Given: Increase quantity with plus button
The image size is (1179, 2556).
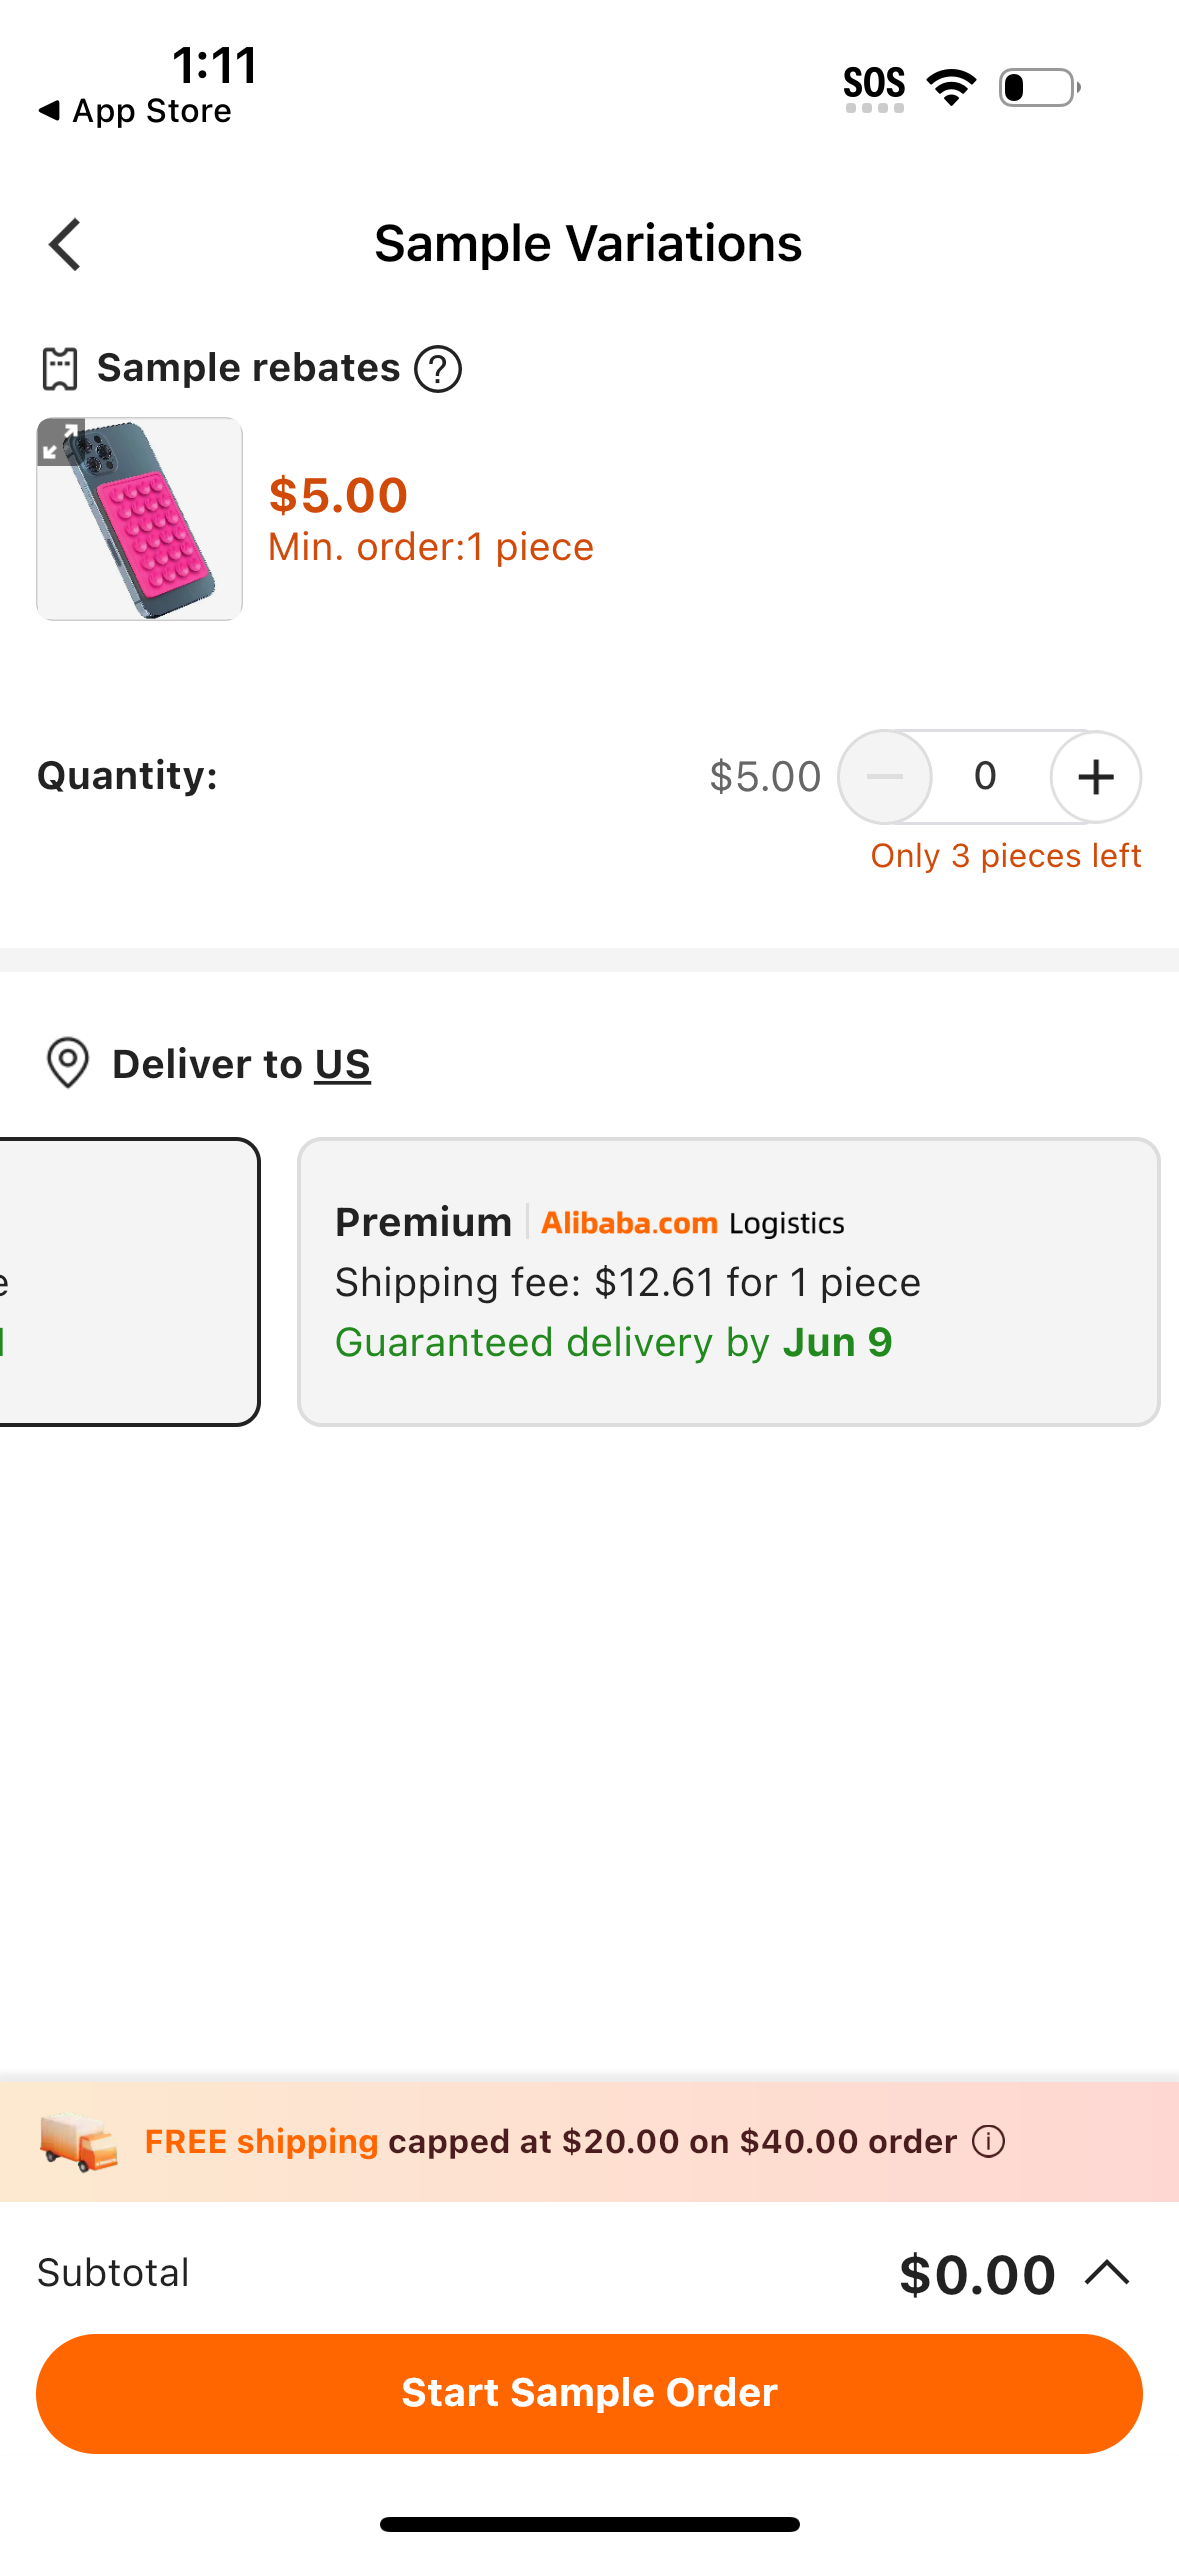Looking at the screenshot, I should pyautogui.click(x=1096, y=777).
